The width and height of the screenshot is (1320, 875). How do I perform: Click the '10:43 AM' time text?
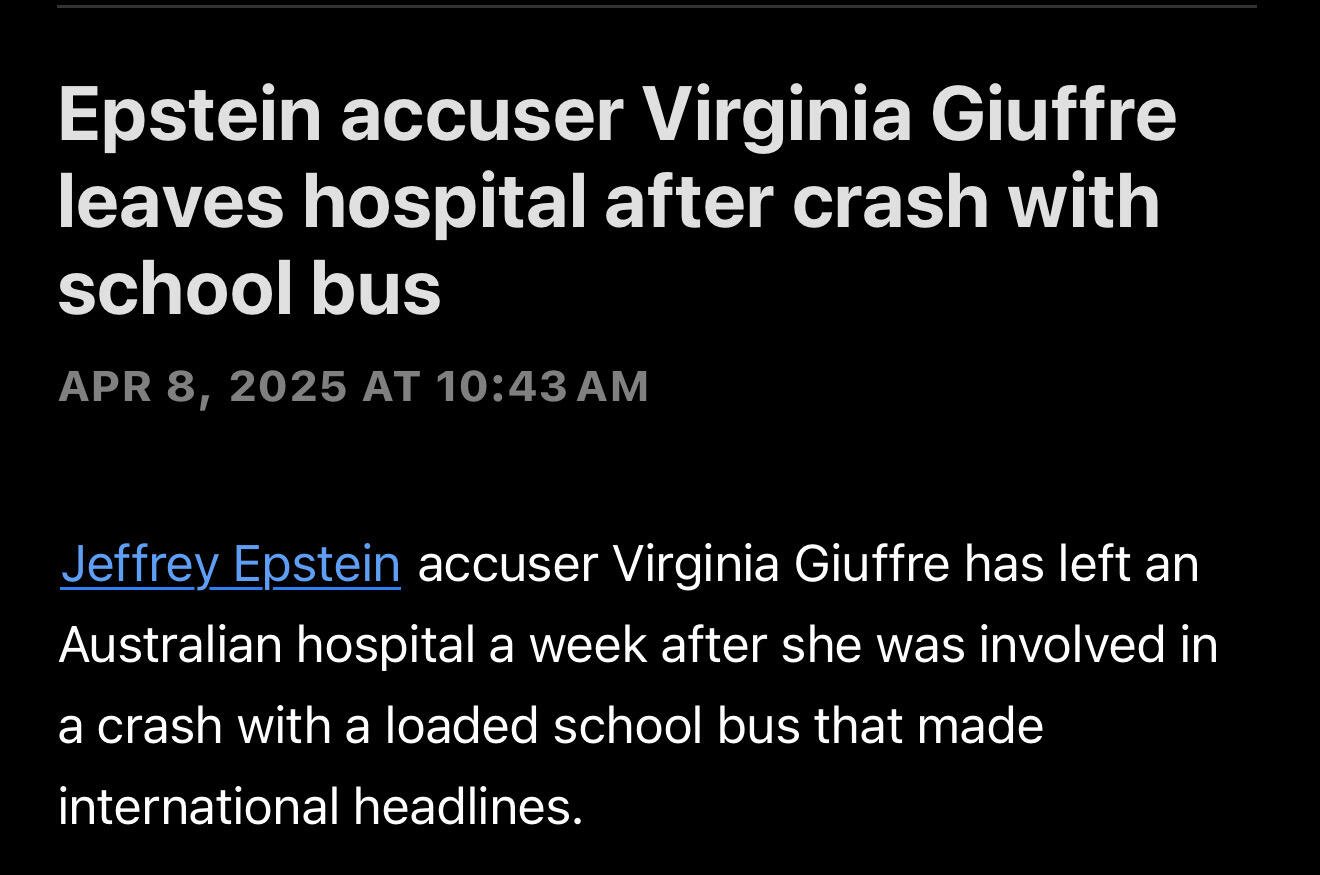click(542, 386)
